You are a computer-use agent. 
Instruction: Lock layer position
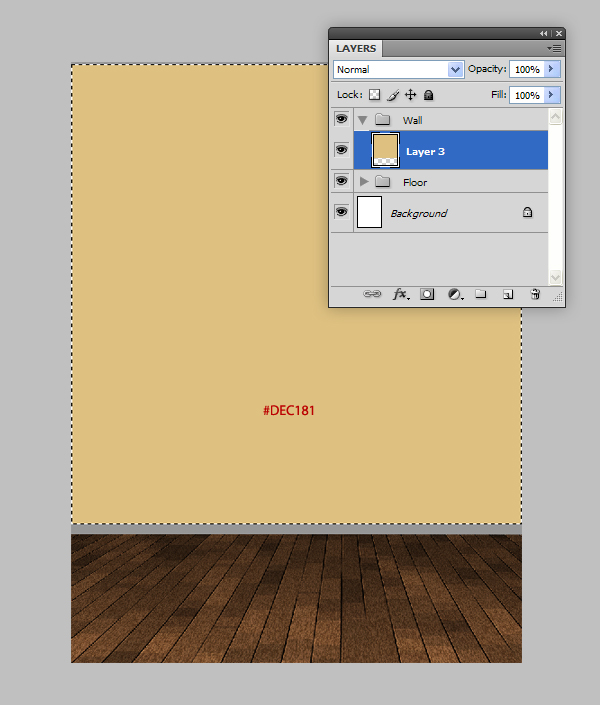click(411, 95)
